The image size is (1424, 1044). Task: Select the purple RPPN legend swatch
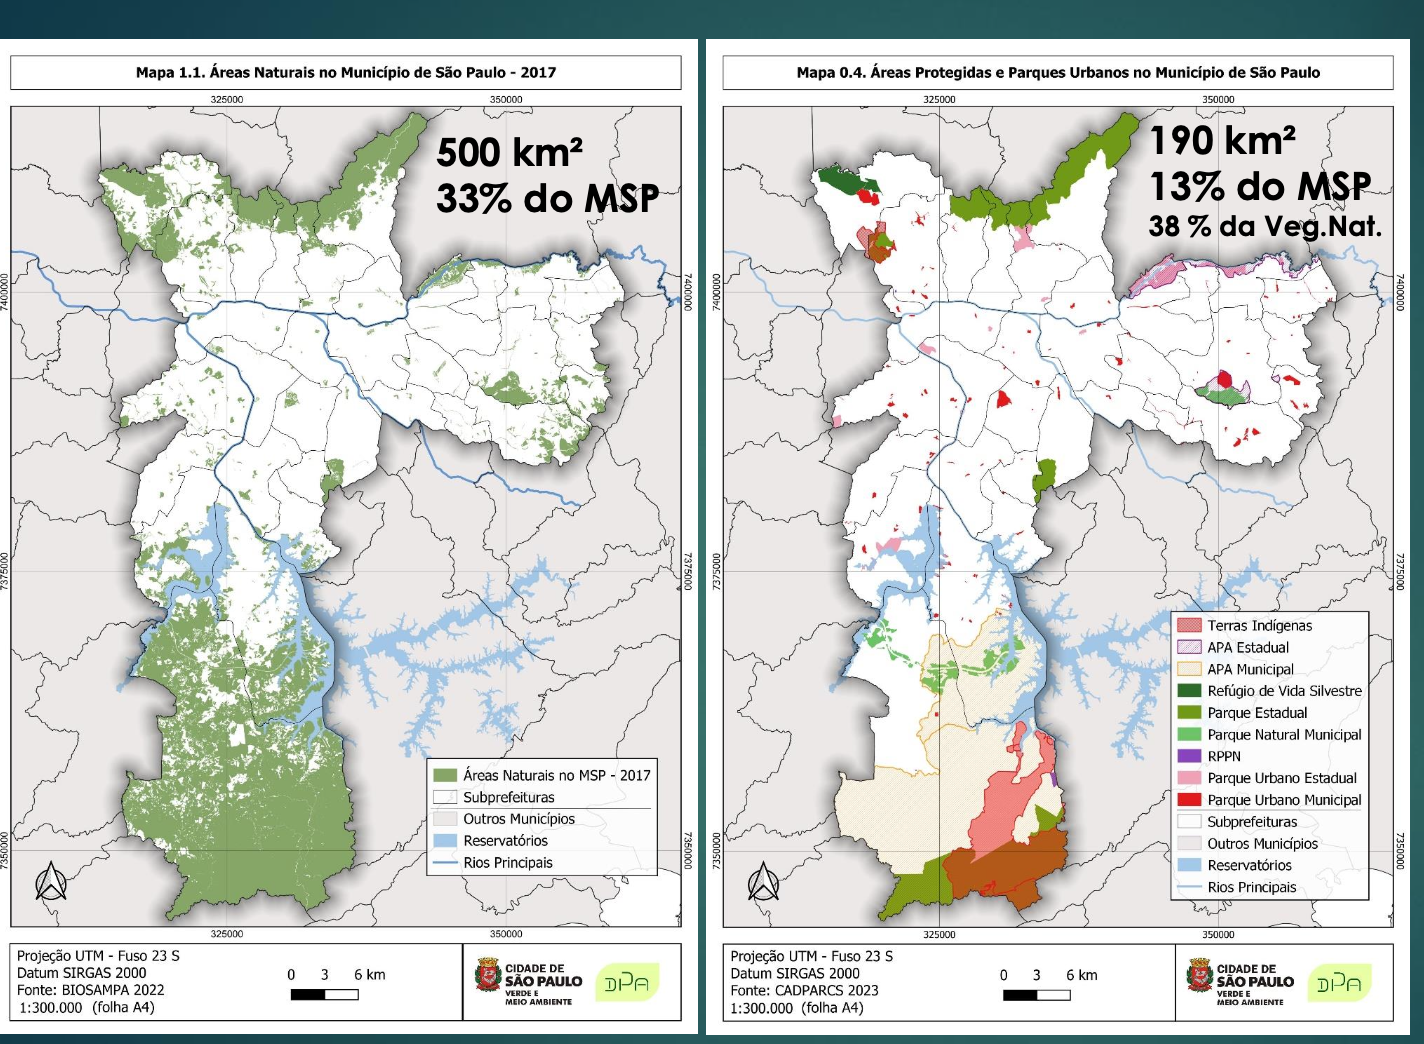pyautogui.click(x=1189, y=756)
